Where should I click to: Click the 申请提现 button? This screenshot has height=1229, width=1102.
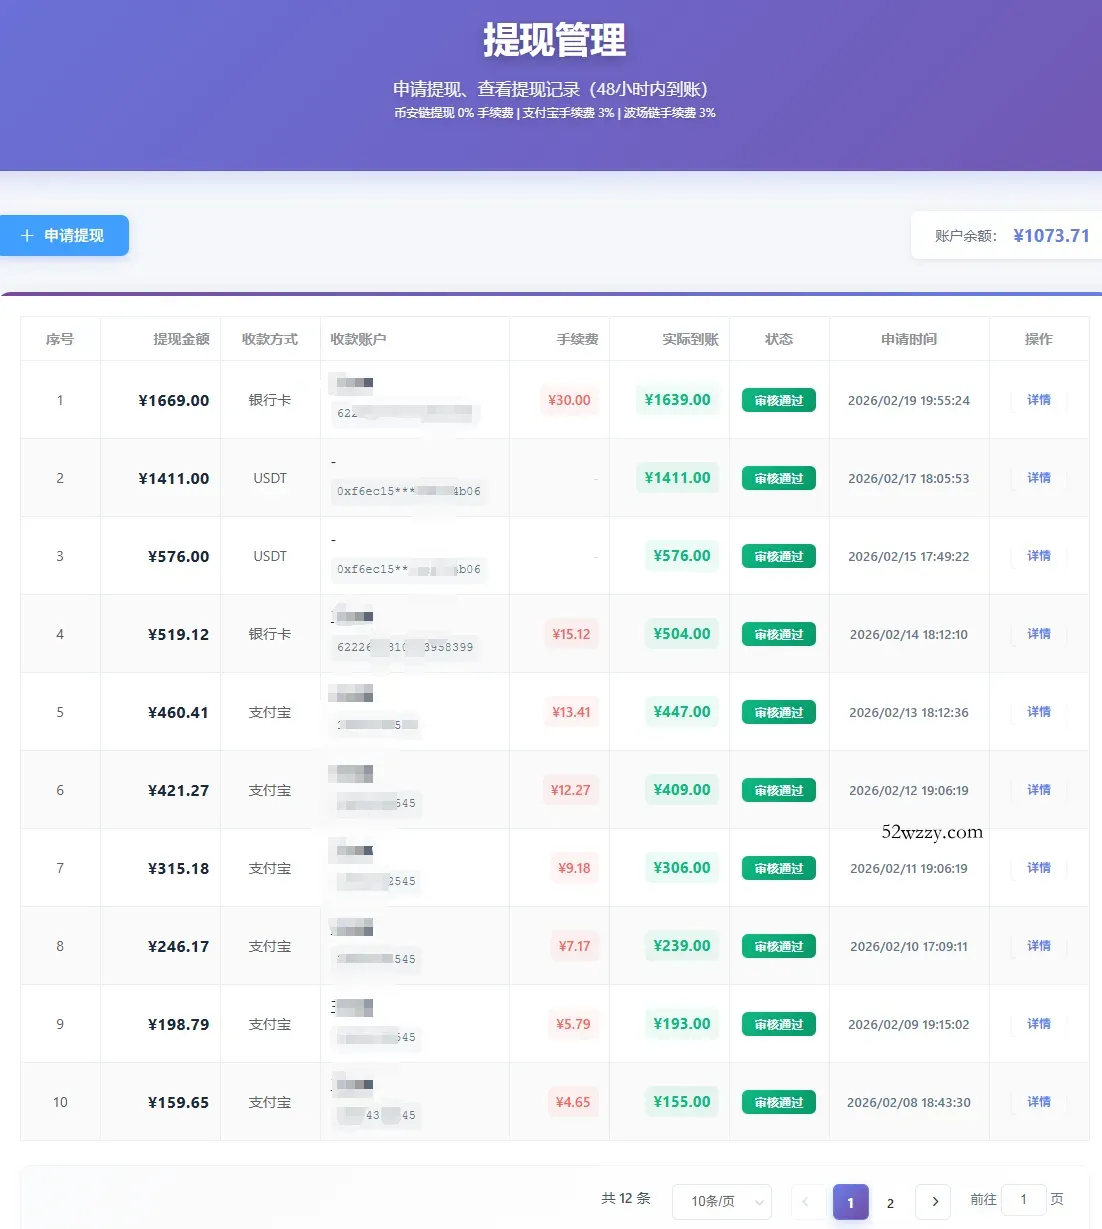coord(64,236)
